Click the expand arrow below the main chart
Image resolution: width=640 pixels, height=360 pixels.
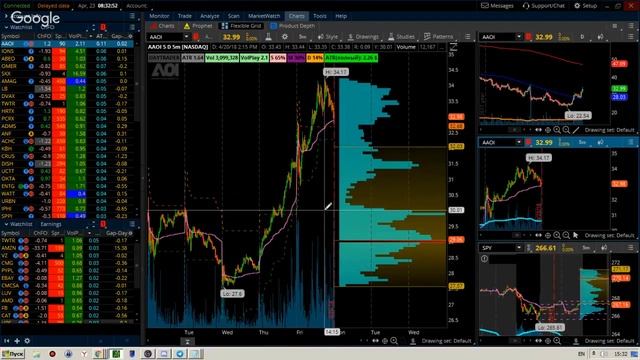pos(187,342)
